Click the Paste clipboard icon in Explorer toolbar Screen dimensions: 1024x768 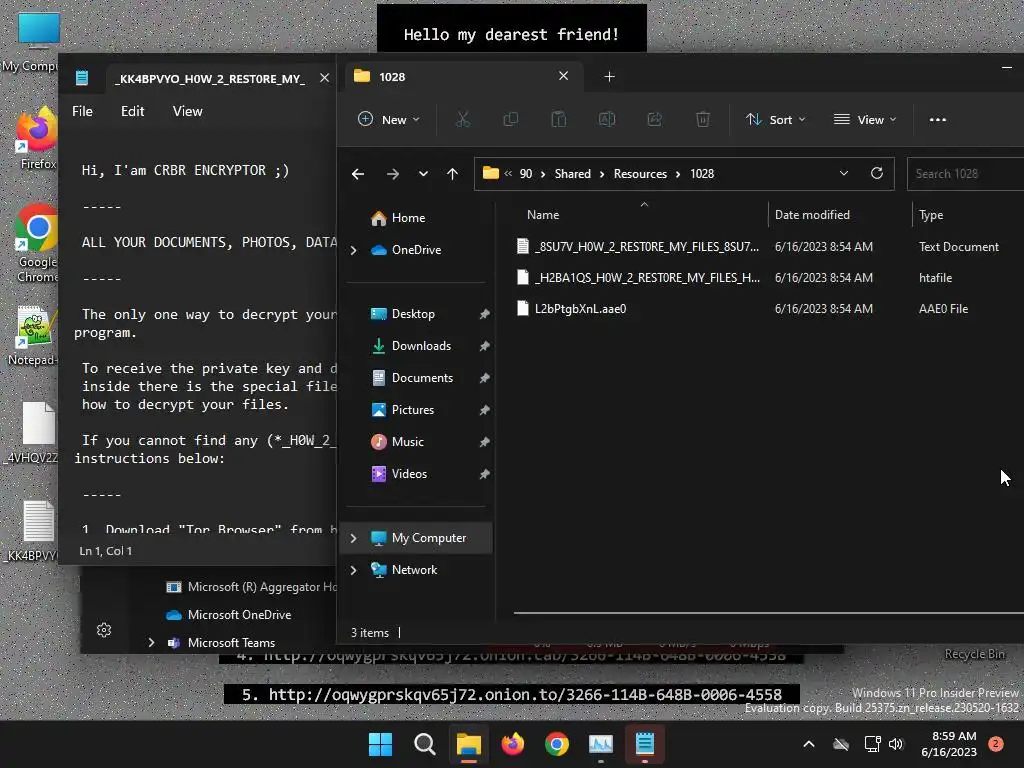point(558,120)
